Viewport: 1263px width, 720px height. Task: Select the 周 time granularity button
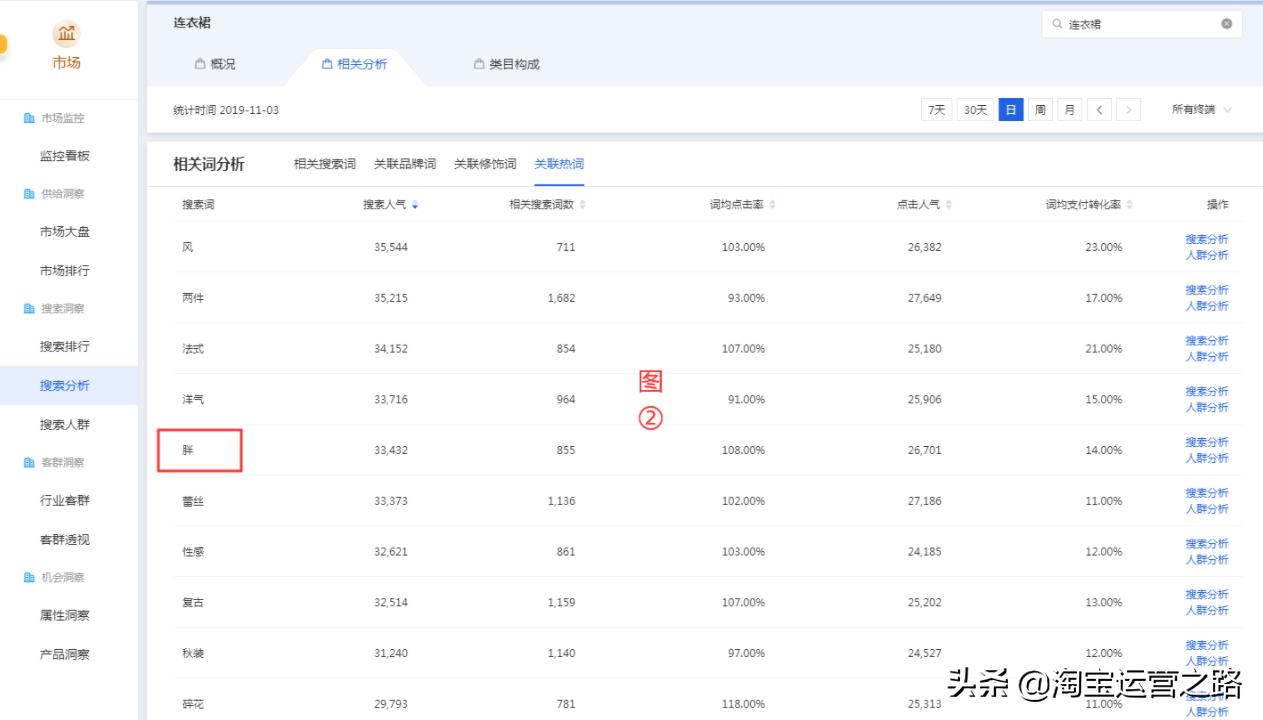1040,110
